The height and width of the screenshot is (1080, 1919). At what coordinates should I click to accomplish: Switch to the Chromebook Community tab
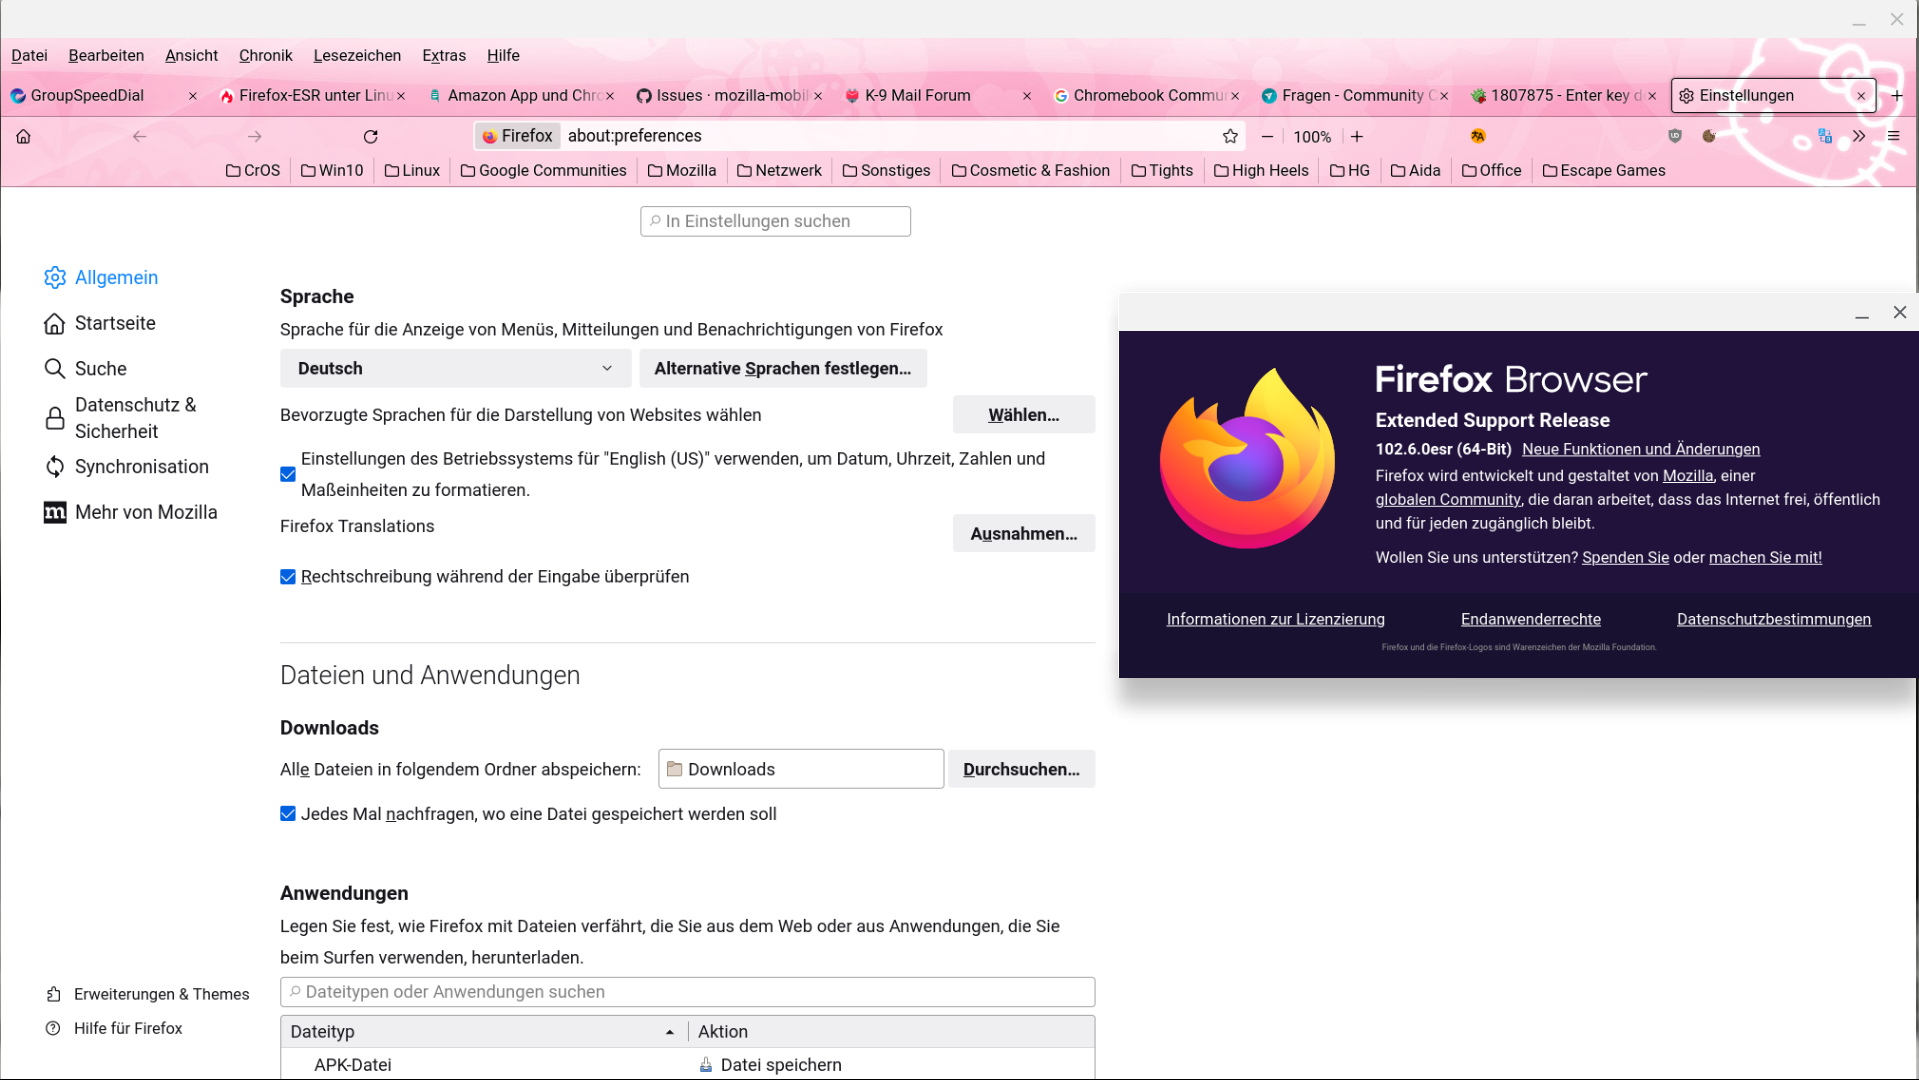1146,95
